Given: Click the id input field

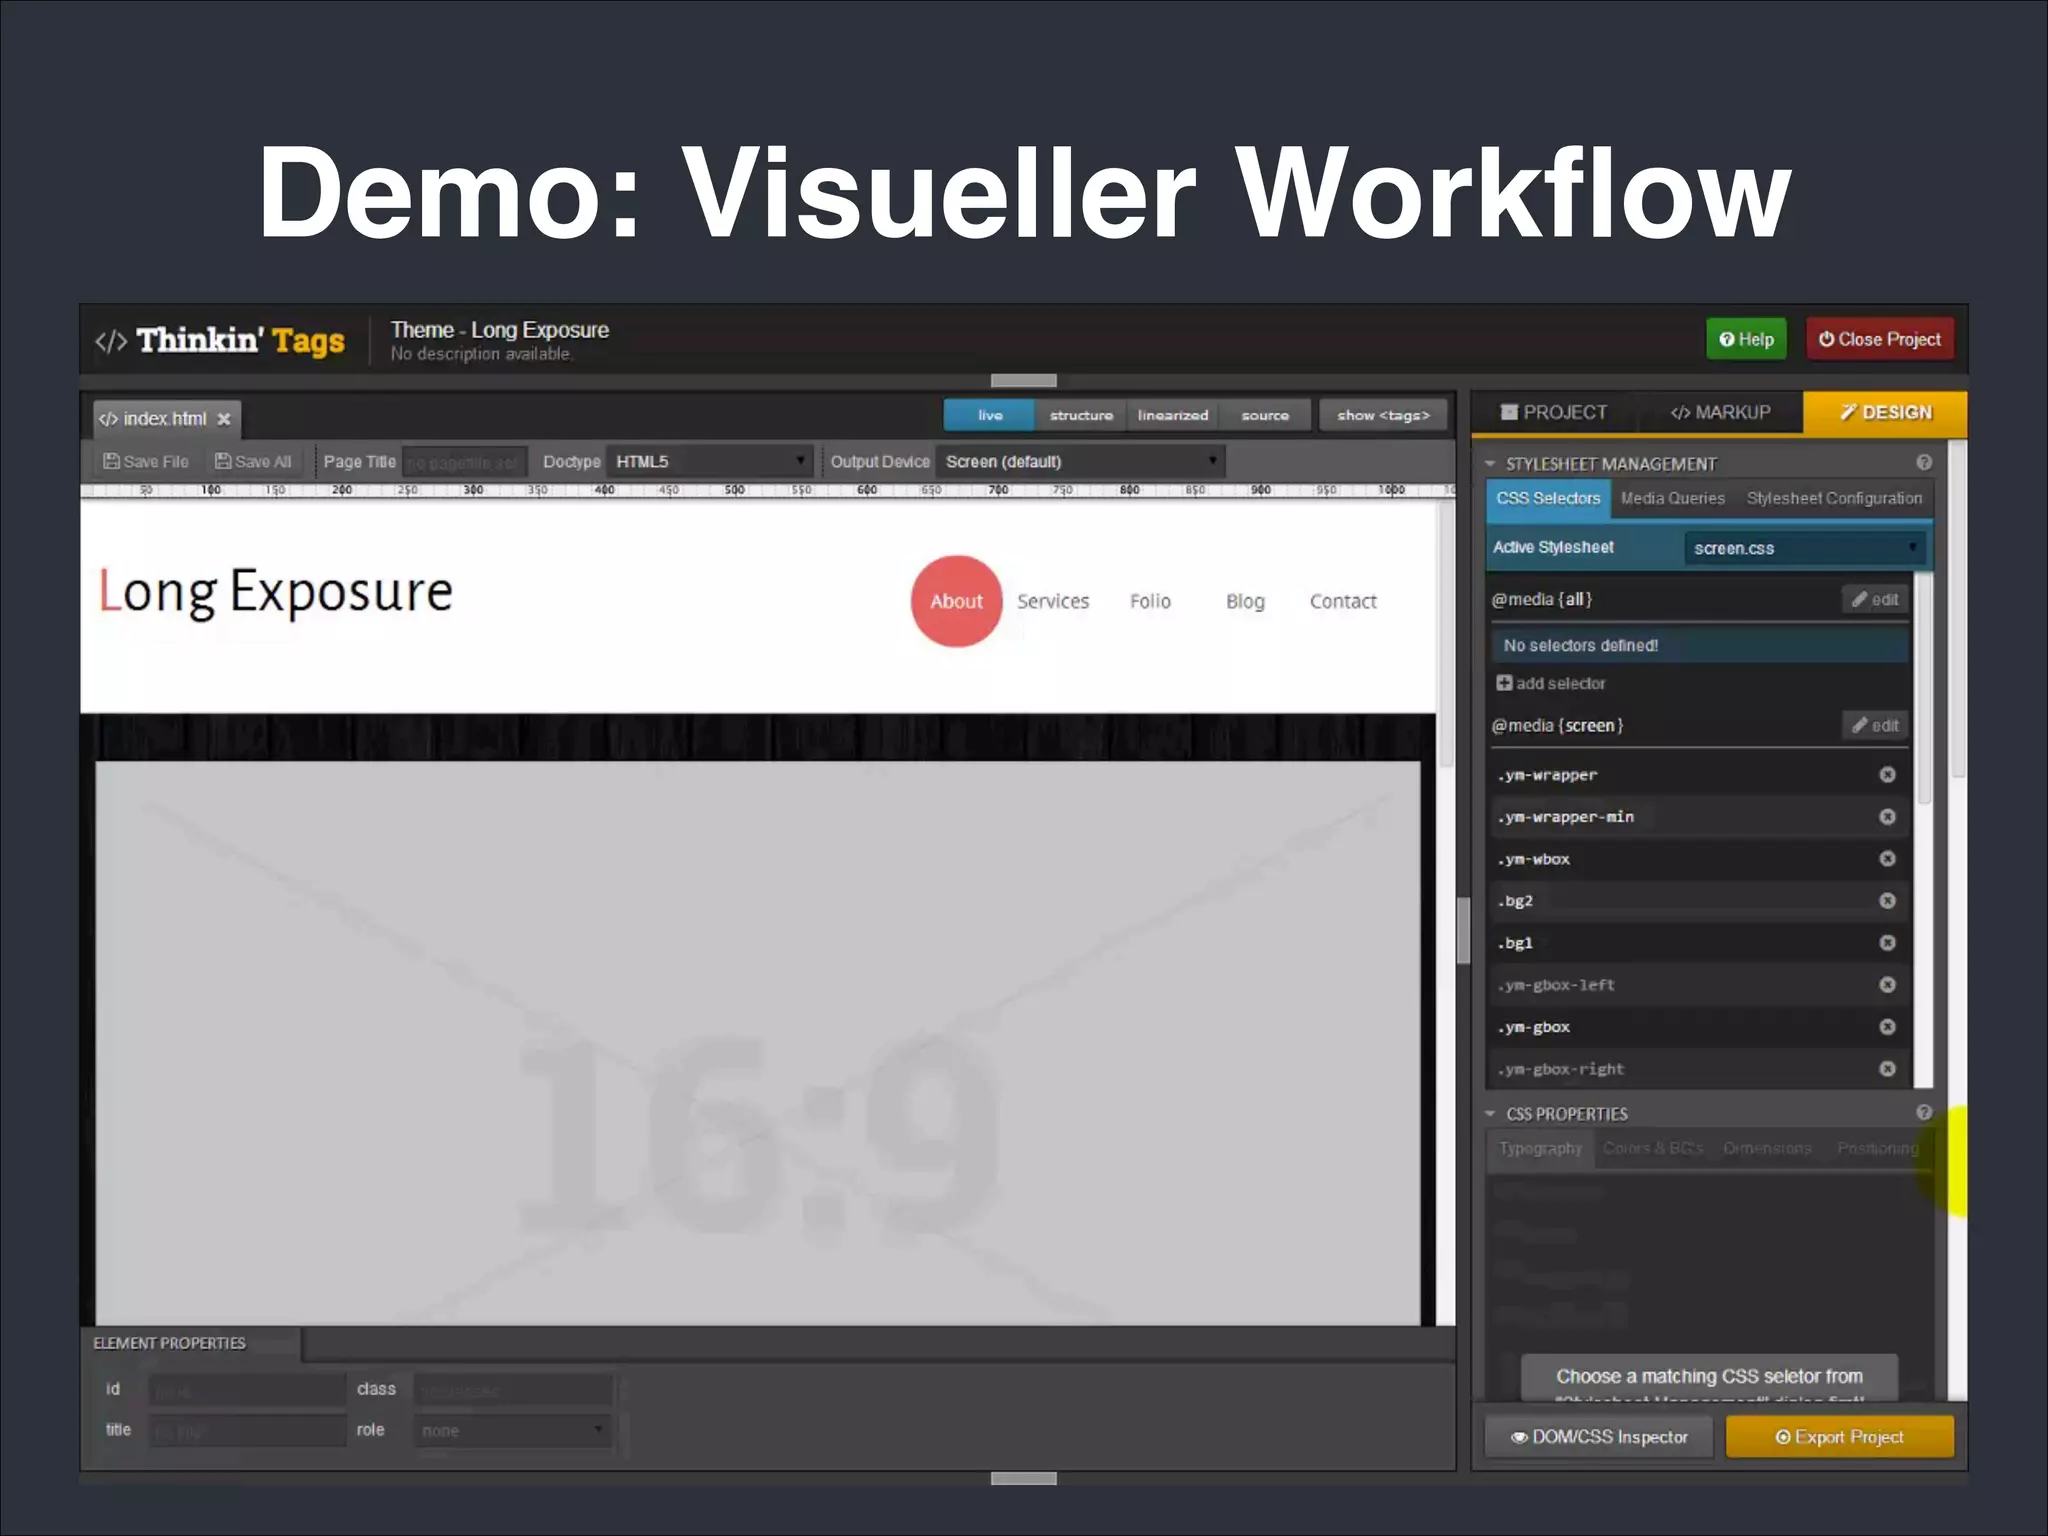Looking at the screenshot, I should coord(247,1390).
